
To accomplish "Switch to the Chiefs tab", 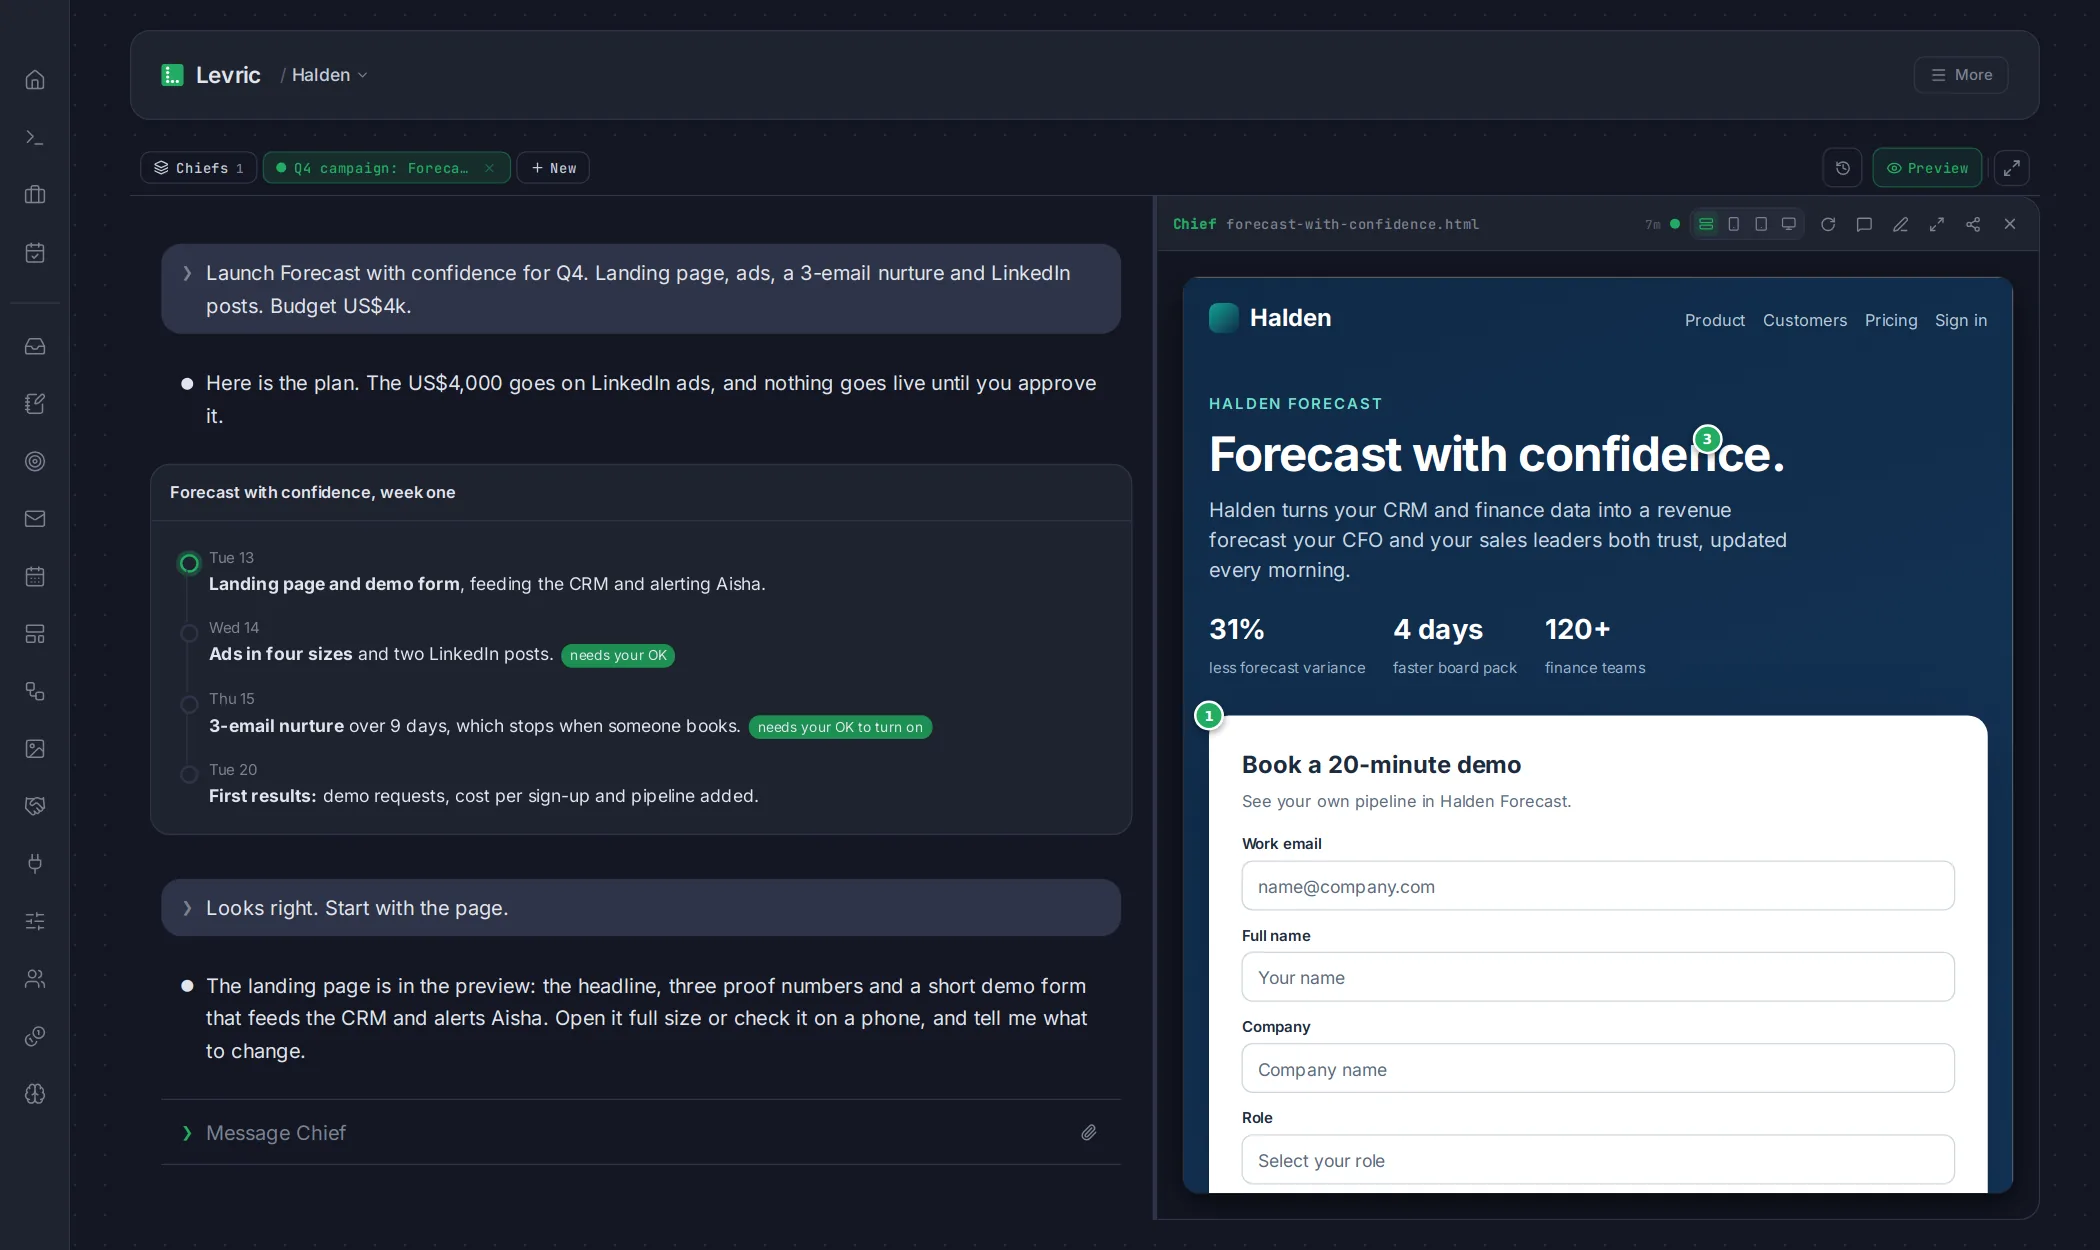I will (x=198, y=168).
